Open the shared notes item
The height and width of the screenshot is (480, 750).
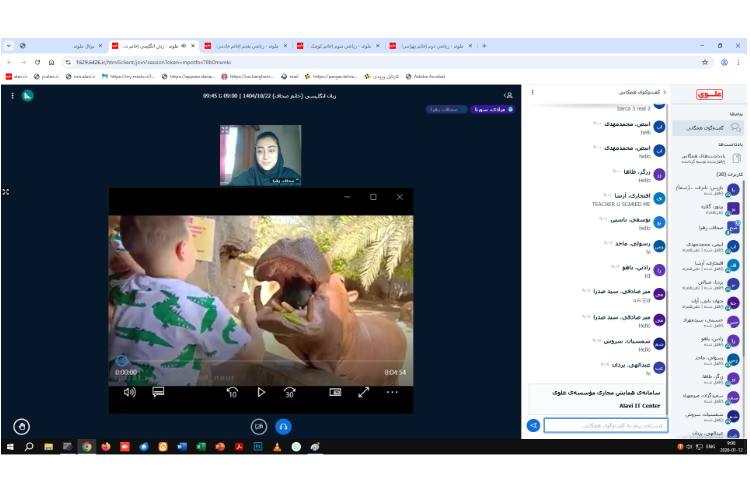click(713, 157)
